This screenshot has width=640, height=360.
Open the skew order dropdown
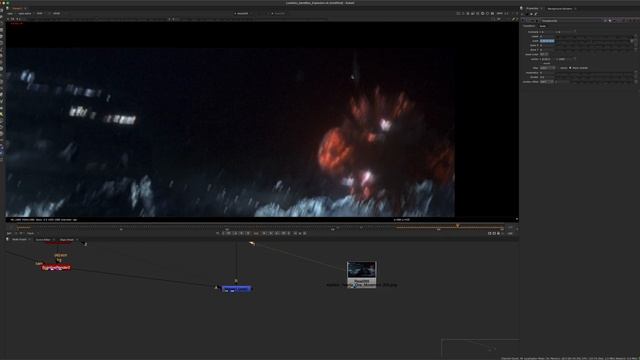544,54
